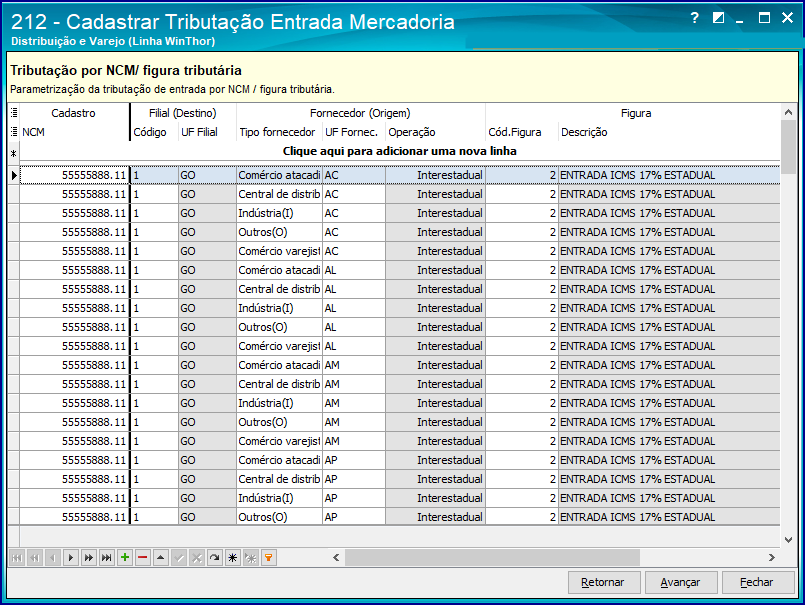Viewport: 805px width, 605px height.
Task: Sort by Operação column header
Action: click(x=435, y=132)
